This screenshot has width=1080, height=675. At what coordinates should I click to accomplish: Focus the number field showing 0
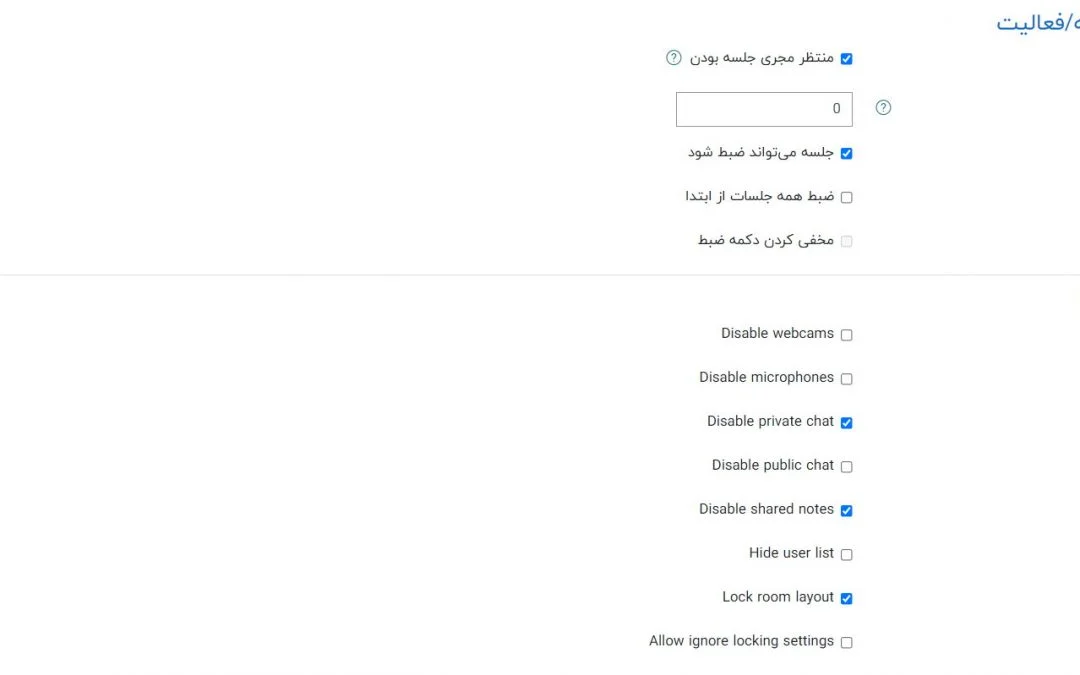[x=764, y=109]
